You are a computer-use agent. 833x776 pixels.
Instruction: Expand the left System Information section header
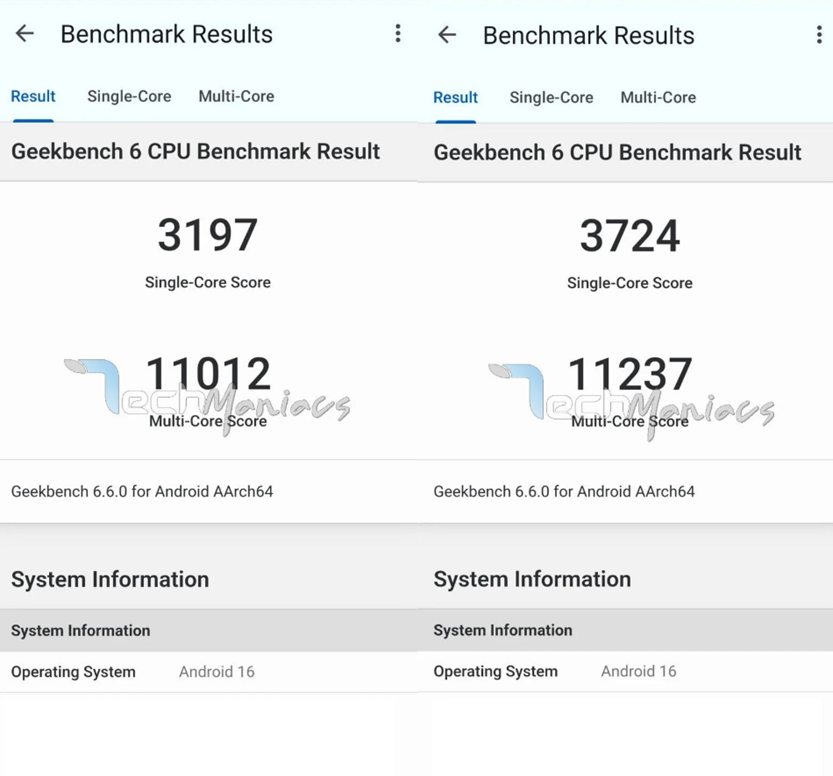(x=110, y=579)
